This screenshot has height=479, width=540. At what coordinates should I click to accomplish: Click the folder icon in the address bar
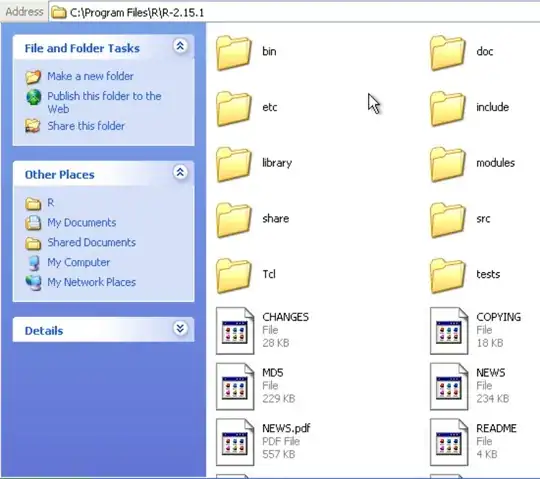(x=59, y=13)
